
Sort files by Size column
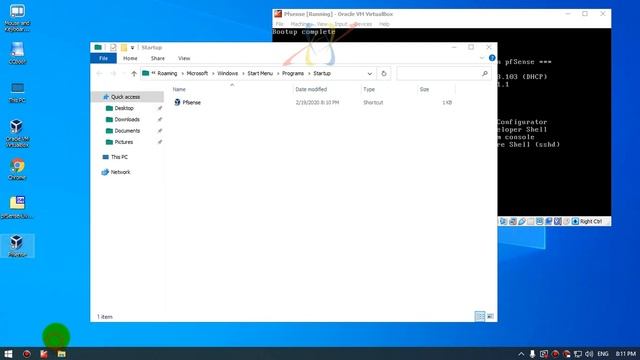(424, 89)
